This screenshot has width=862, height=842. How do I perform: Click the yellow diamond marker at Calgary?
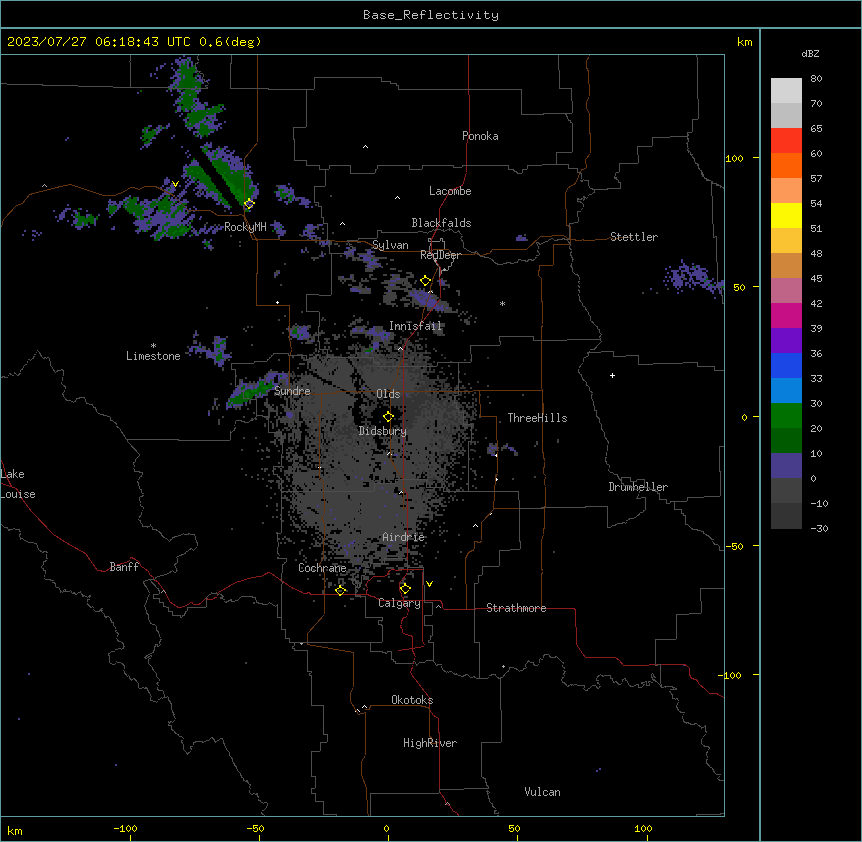coord(405,589)
